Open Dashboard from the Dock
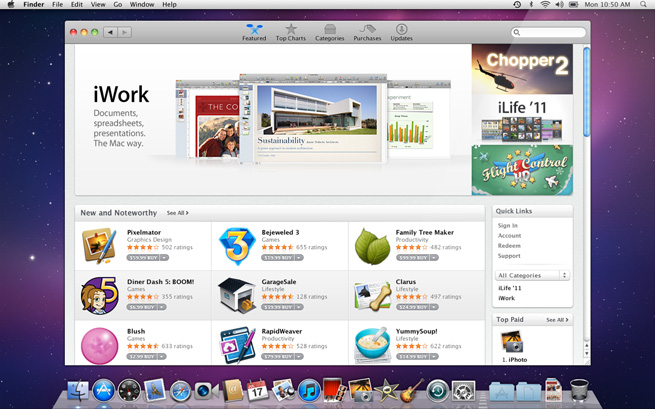 pos(129,391)
